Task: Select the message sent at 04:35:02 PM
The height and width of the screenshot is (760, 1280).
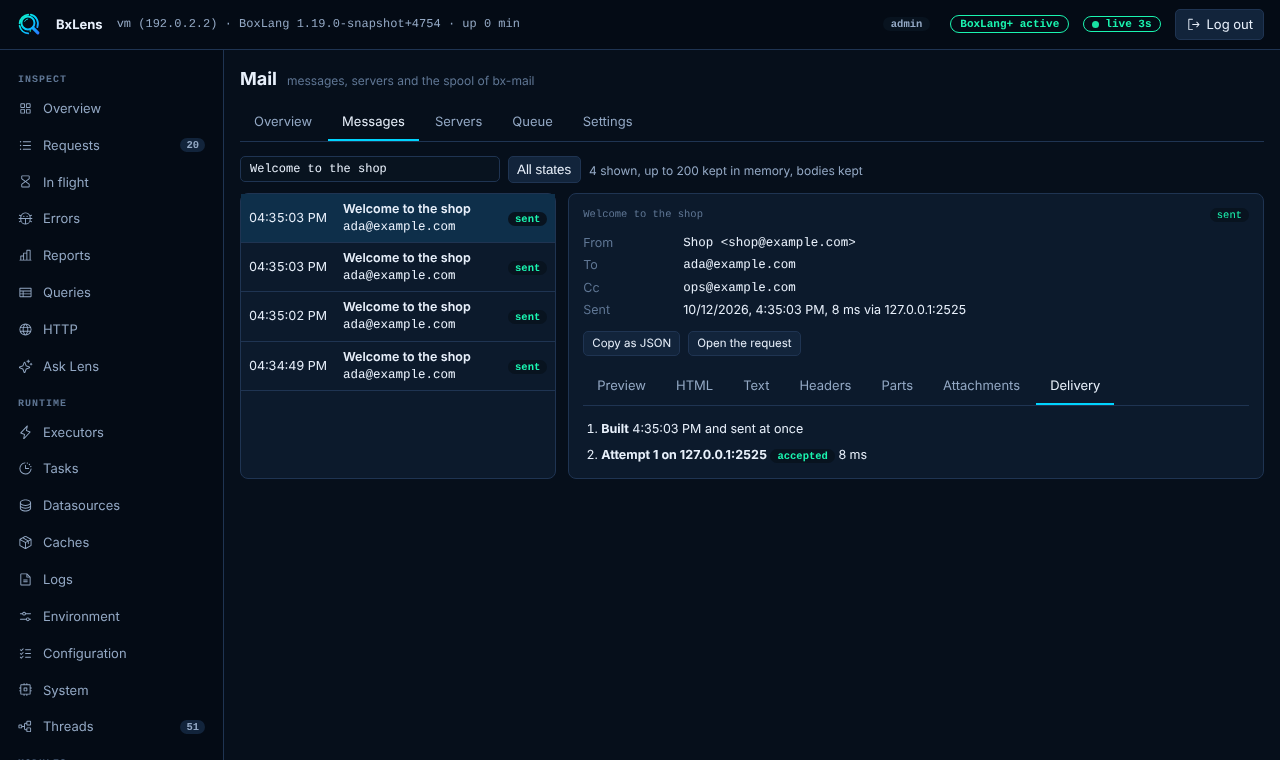Action: click(398, 316)
